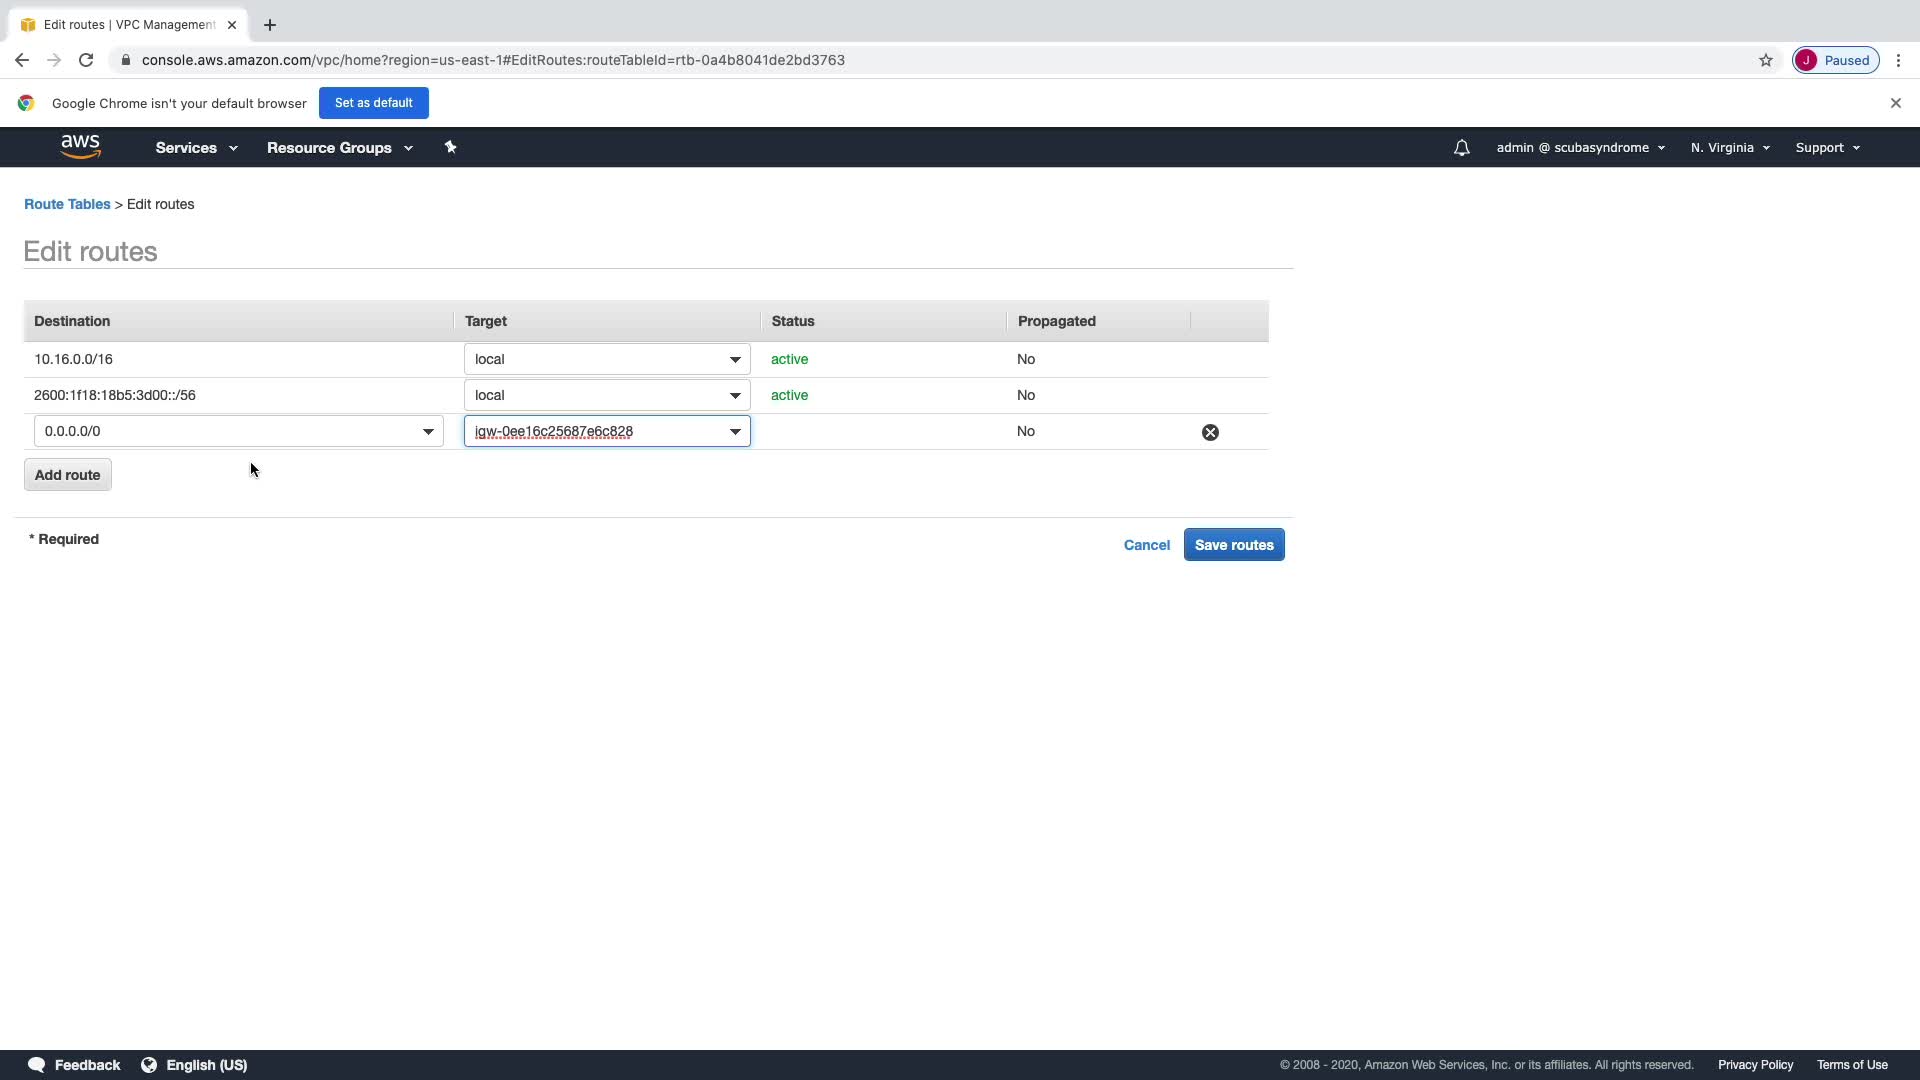Go to Route Tables breadcrumb link
Screen dimensions: 1920x1080
point(67,204)
